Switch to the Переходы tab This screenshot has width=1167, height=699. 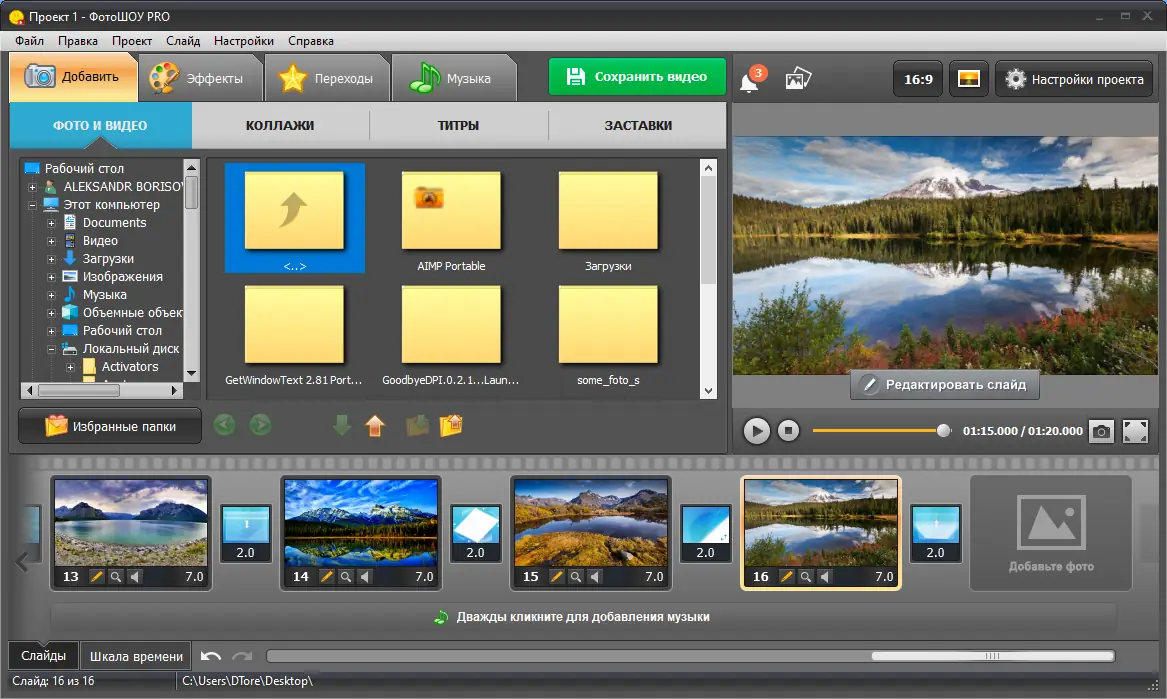click(327, 78)
